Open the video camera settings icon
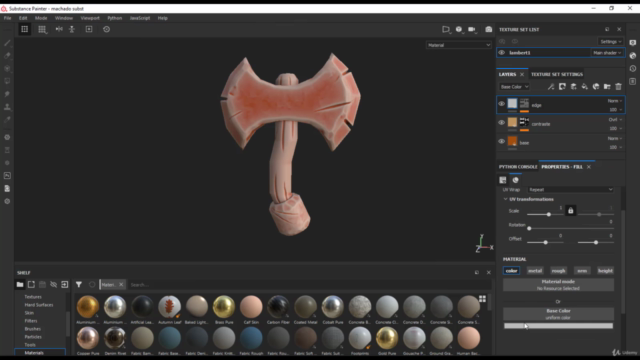Image resolution: width=640 pixels, height=360 pixels. click(x=472, y=29)
